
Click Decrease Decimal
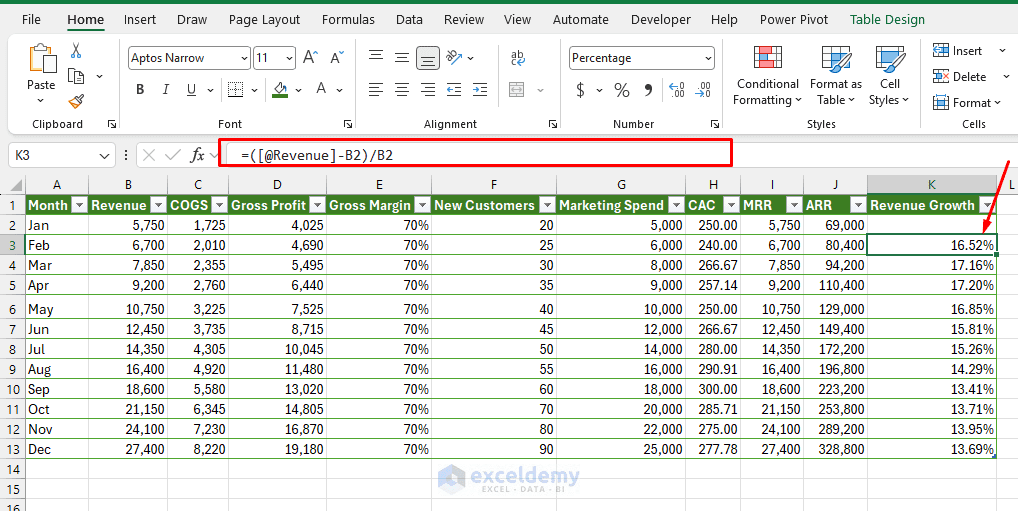702,90
